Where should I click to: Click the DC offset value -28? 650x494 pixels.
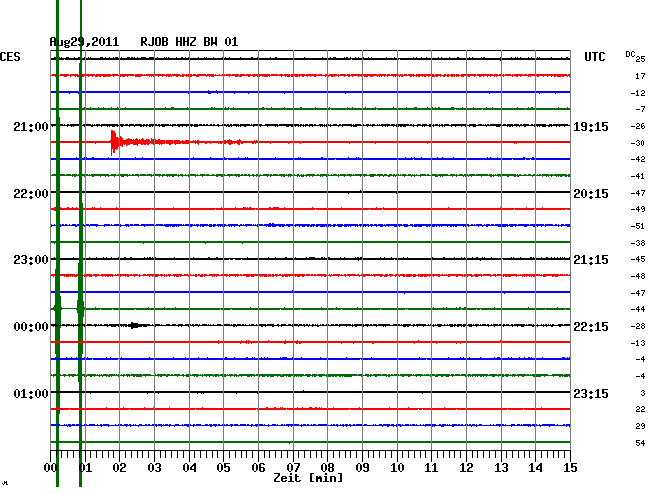pyautogui.click(x=638, y=327)
